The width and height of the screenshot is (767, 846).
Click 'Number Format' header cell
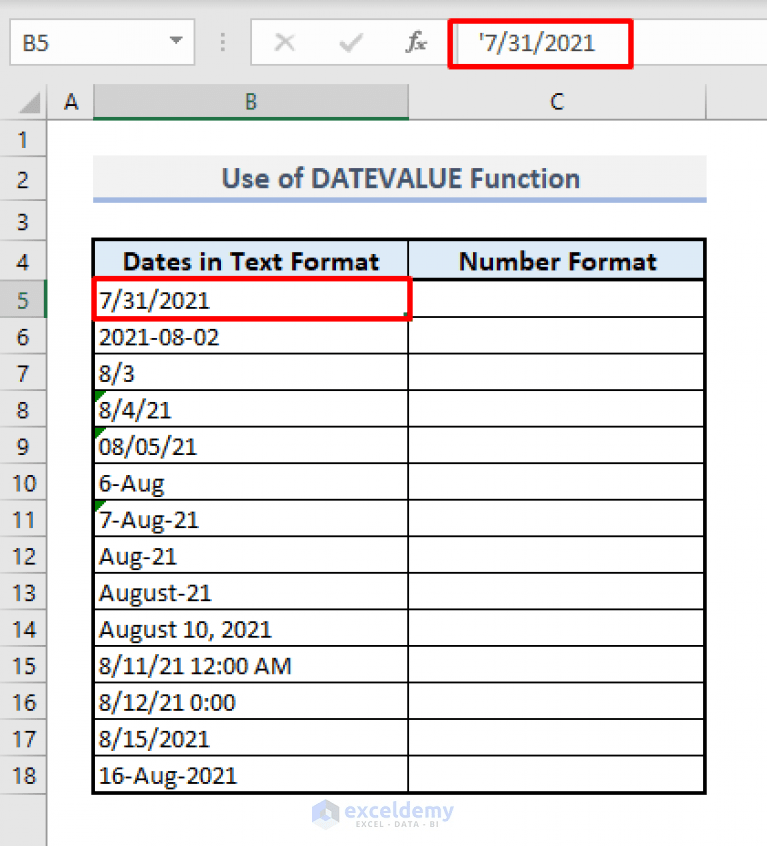(x=556, y=261)
